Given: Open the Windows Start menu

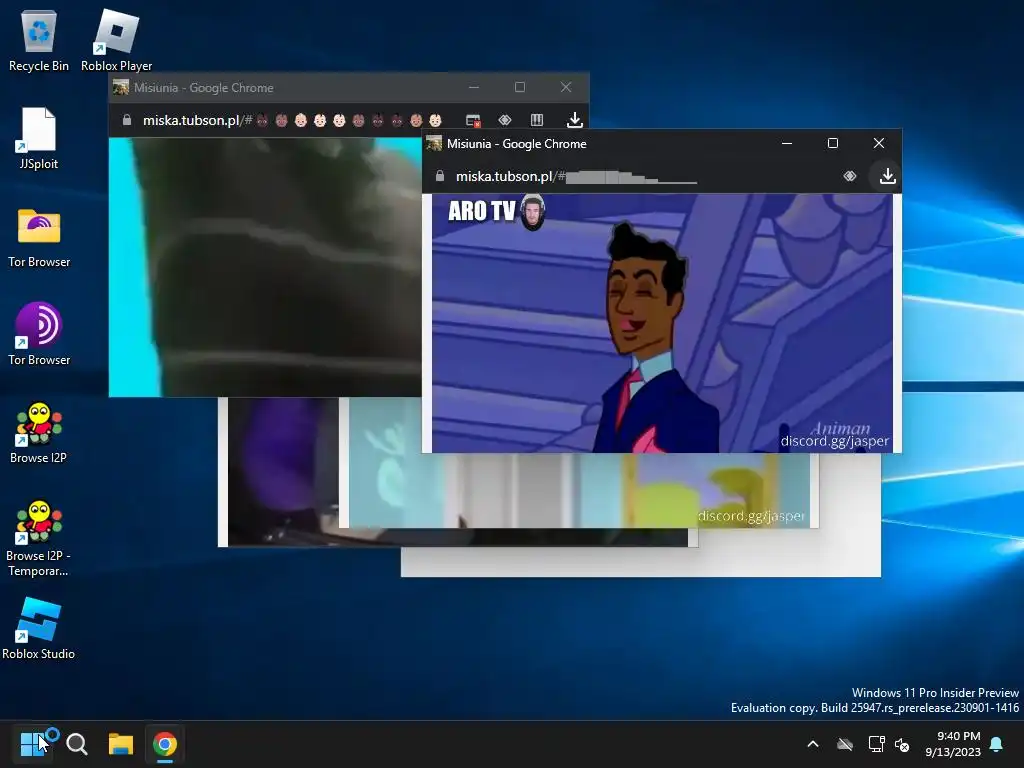Looking at the screenshot, I should (33, 744).
